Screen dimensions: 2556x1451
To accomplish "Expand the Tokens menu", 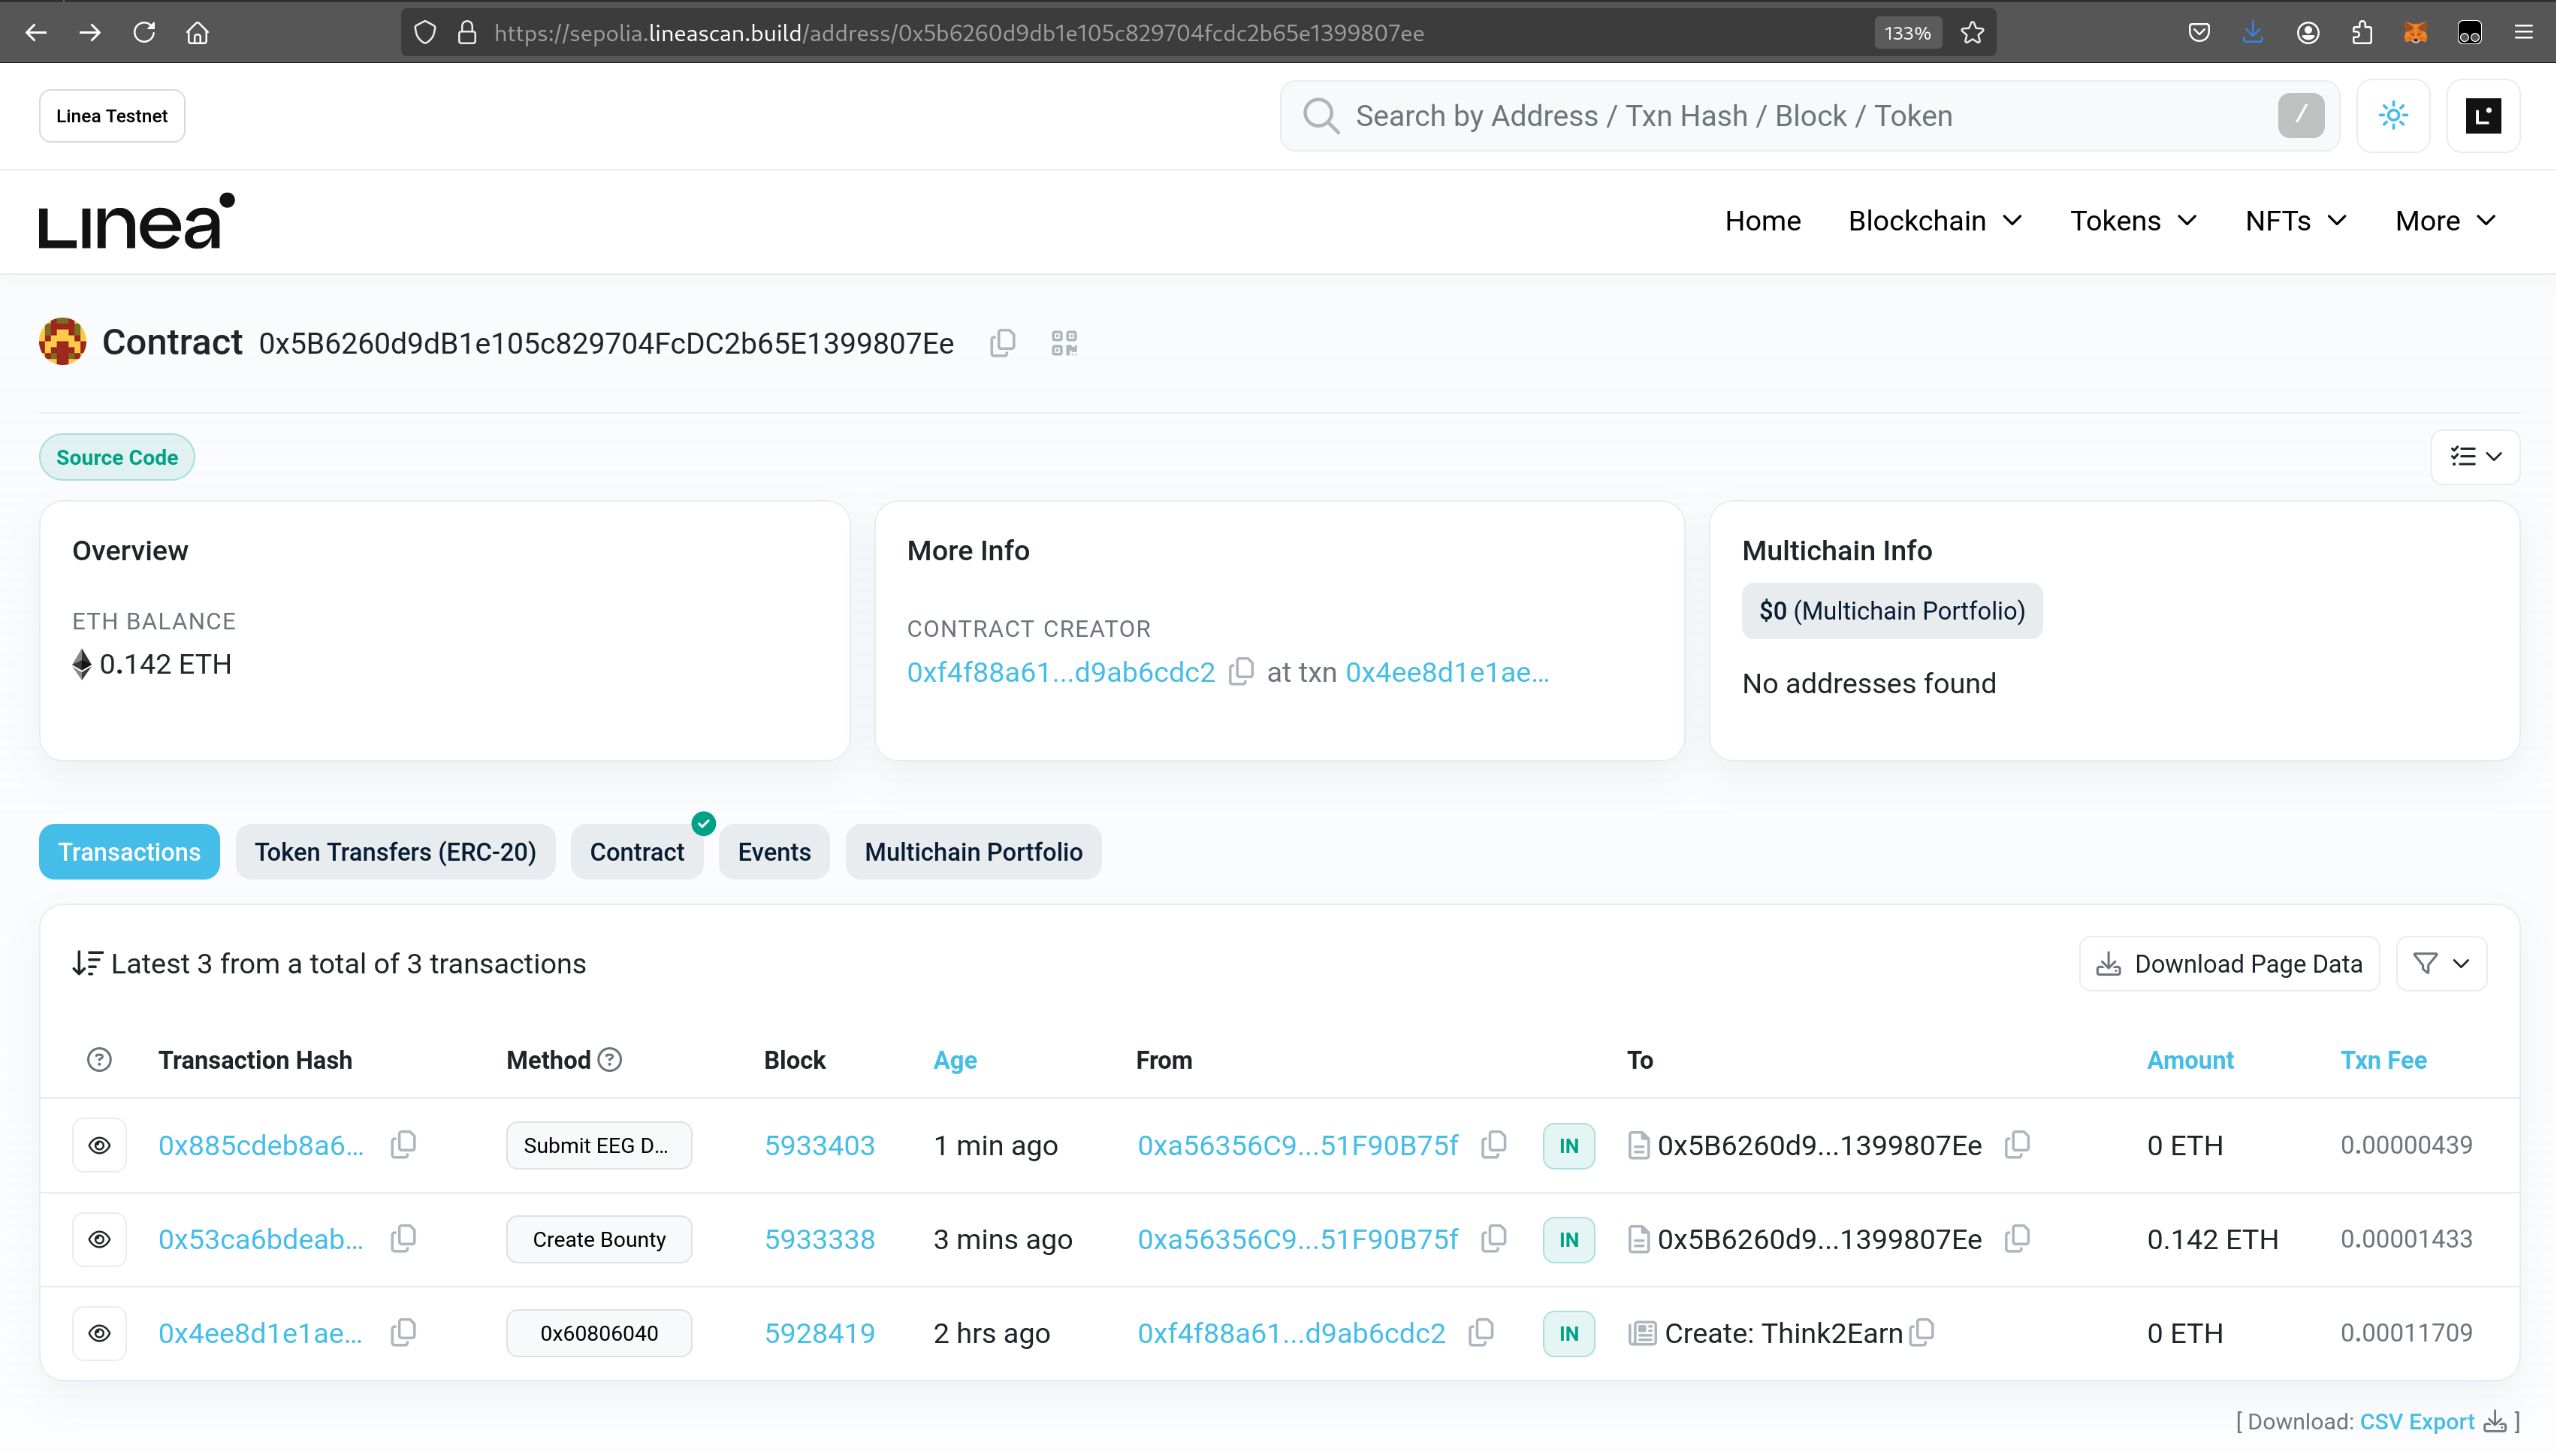I will tap(2133, 221).
